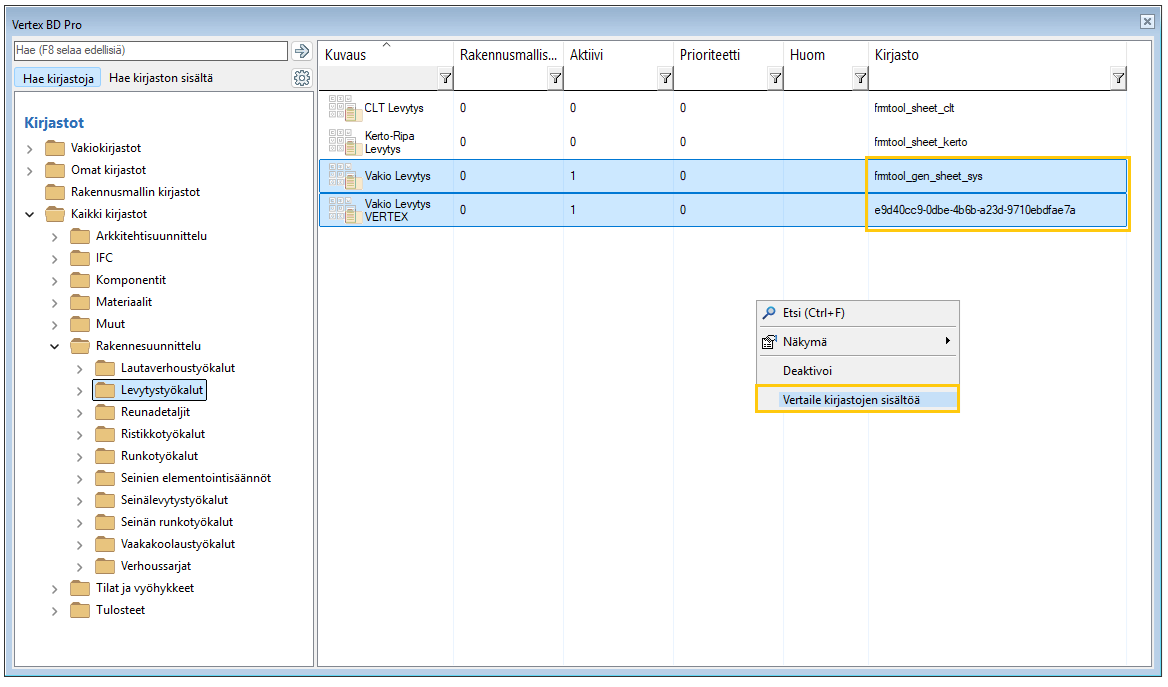The height and width of the screenshot is (687, 1168).
Task: Select Seinälevytystyökalut tree item
Action: [x=174, y=500]
